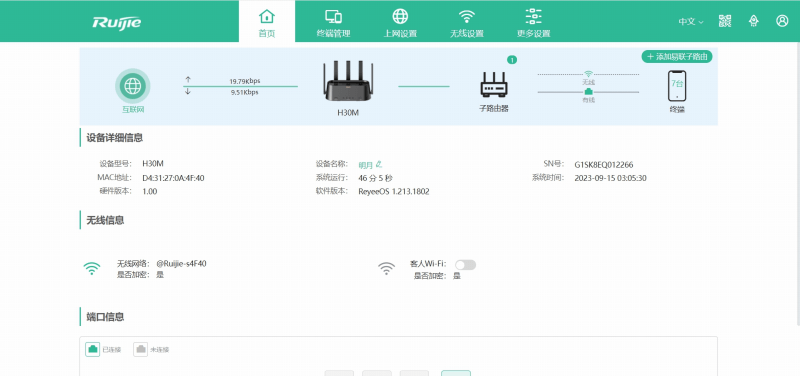Screen dimensions: 800x376
Task: Click the 互联网 globe icon
Action: click(133, 86)
